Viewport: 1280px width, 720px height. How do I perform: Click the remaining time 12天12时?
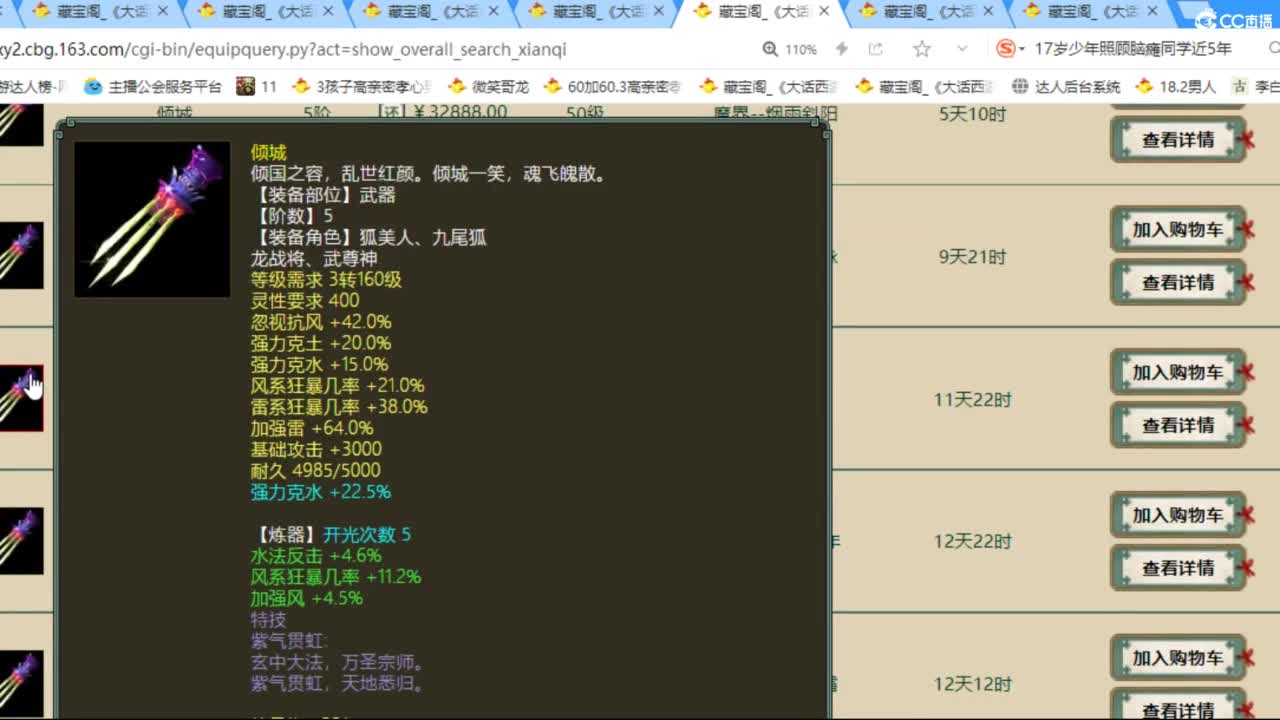973,685
